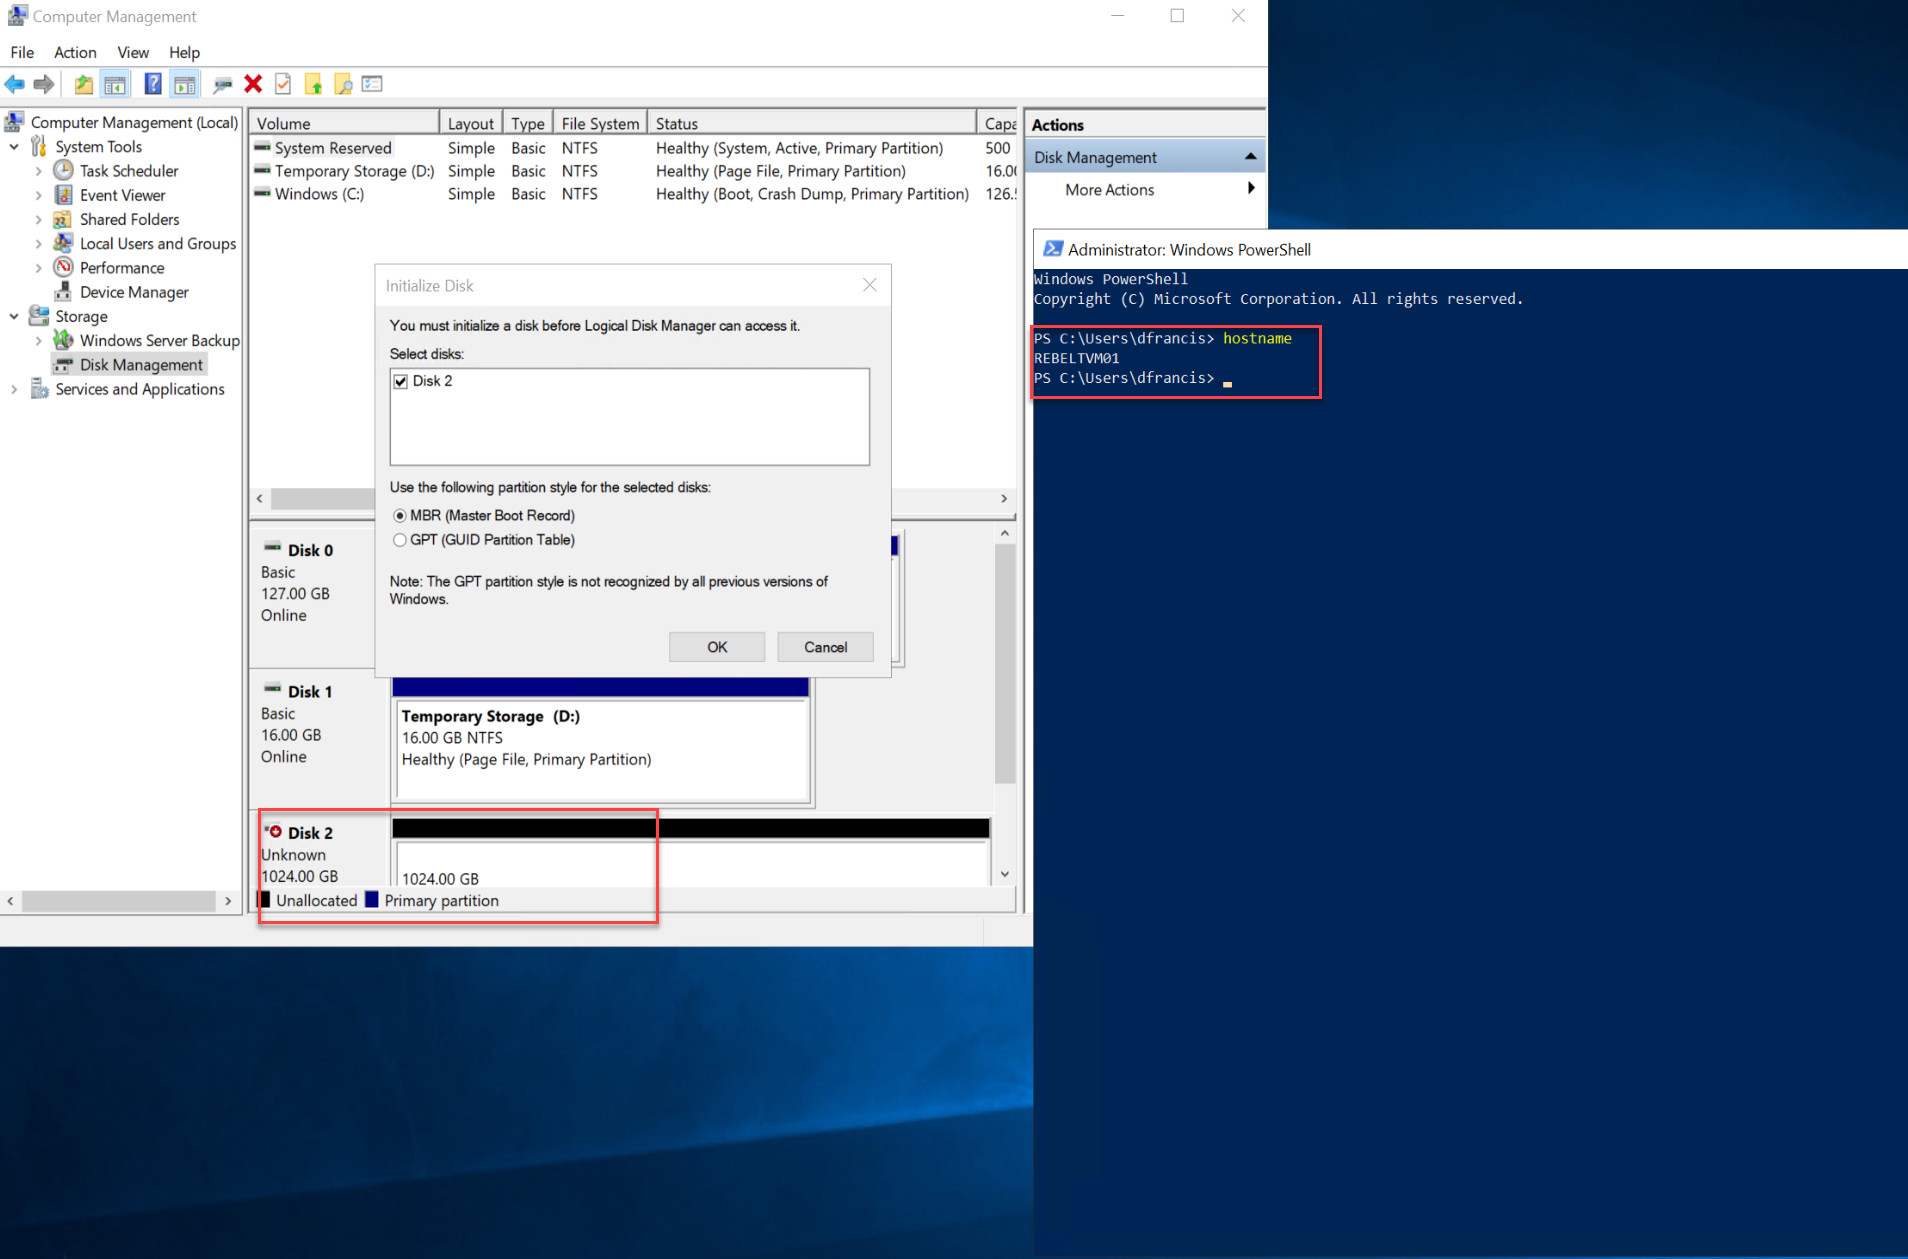Expand Services and Applications node

pos(14,389)
